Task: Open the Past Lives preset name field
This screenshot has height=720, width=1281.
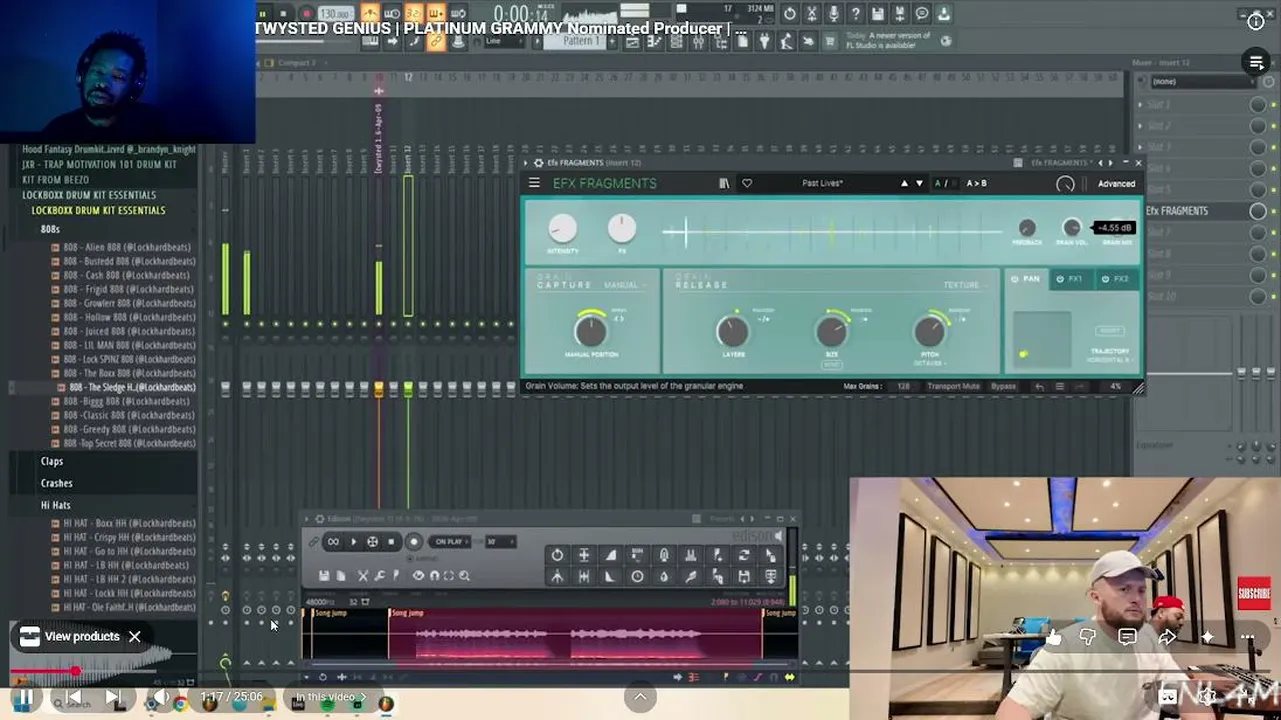Action: pyautogui.click(x=822, y=183)
